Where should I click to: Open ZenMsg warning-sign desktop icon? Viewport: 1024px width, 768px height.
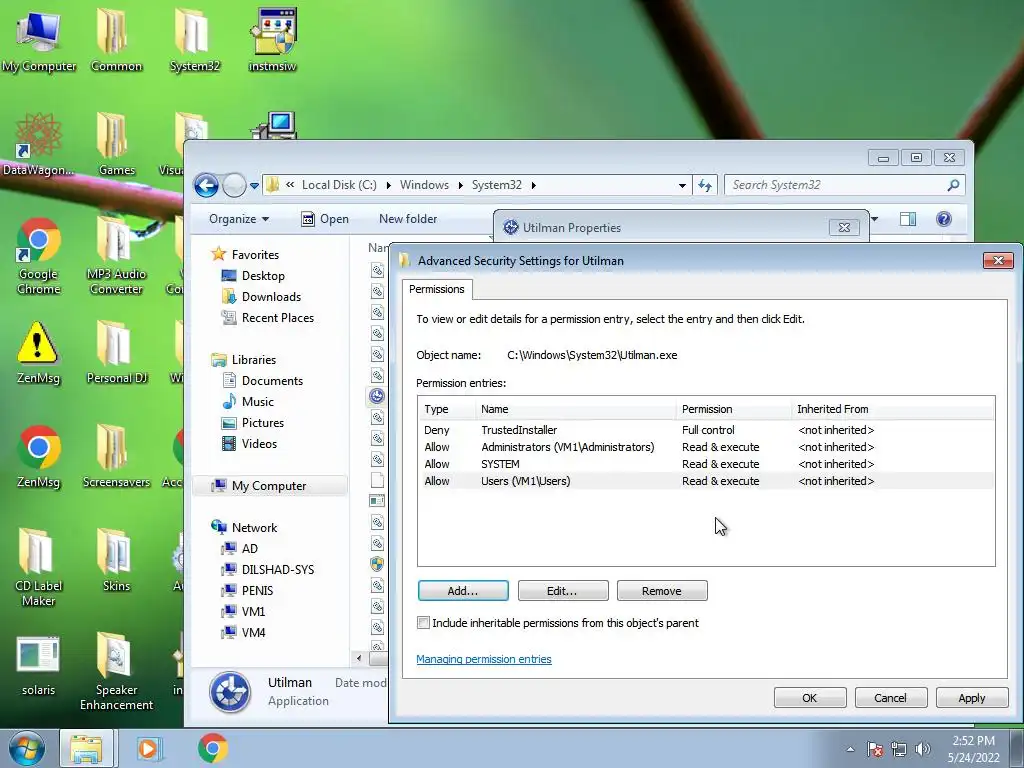click(x=39, y=353)
